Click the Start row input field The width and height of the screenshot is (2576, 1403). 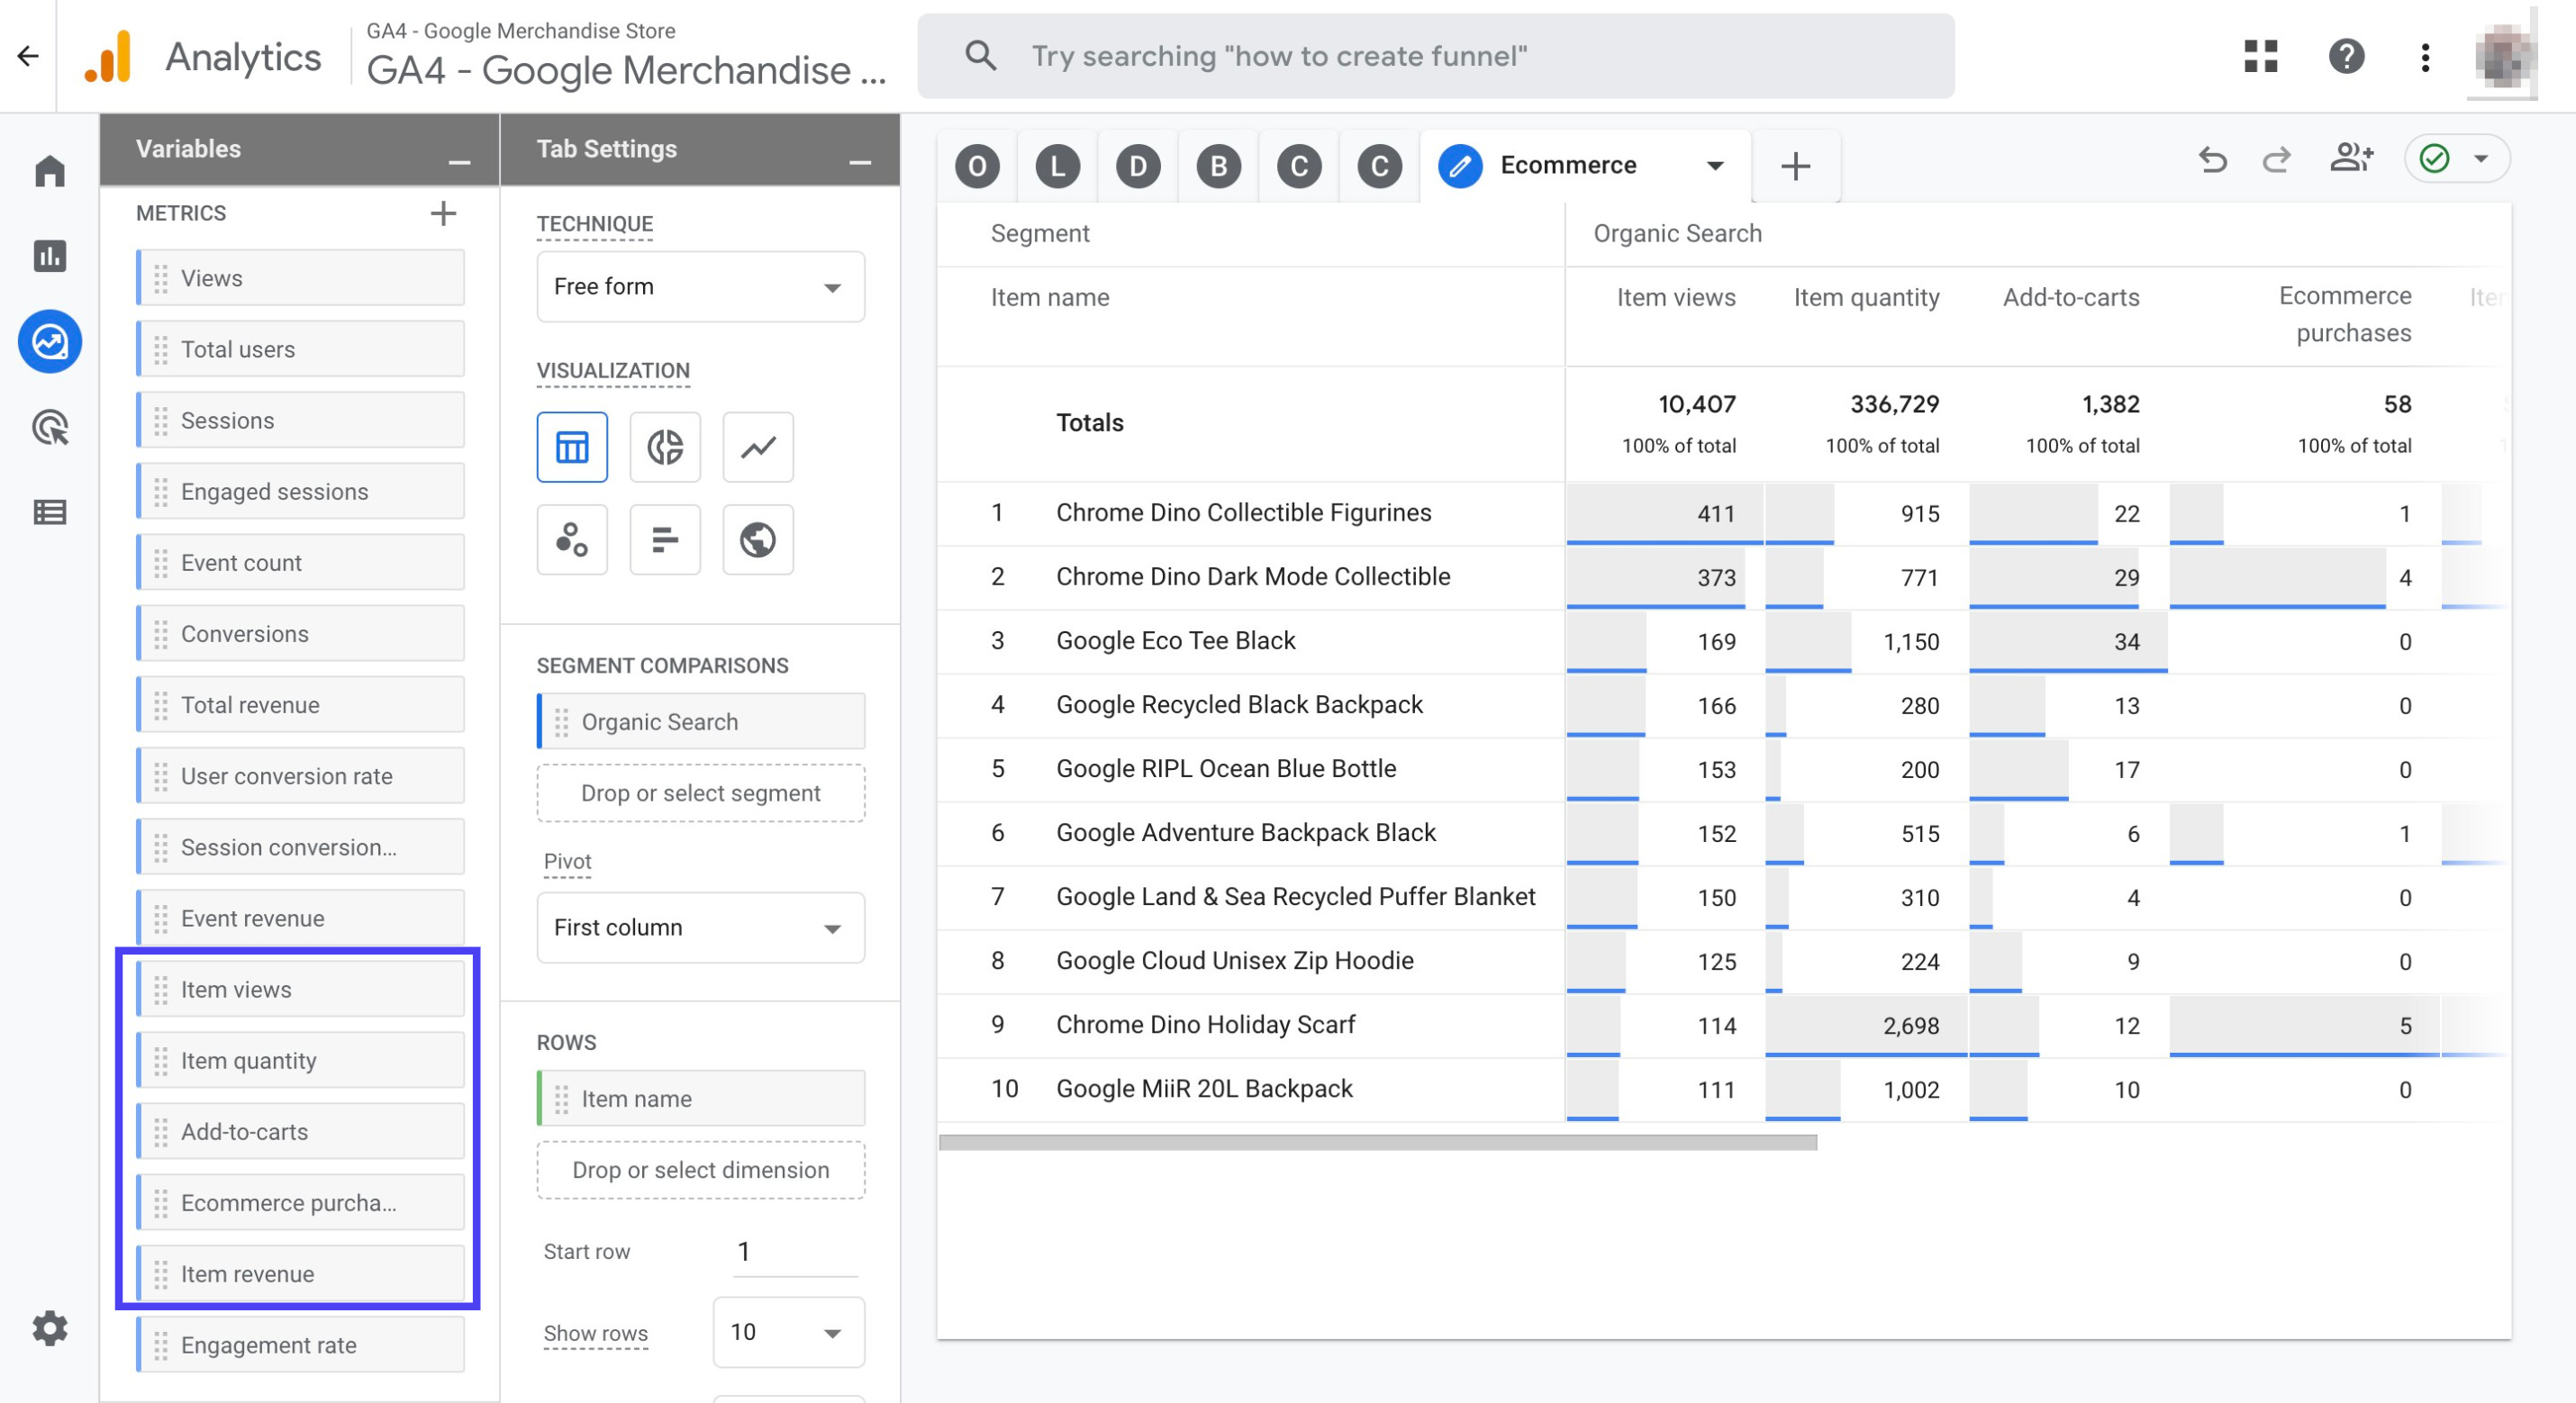795,1252
